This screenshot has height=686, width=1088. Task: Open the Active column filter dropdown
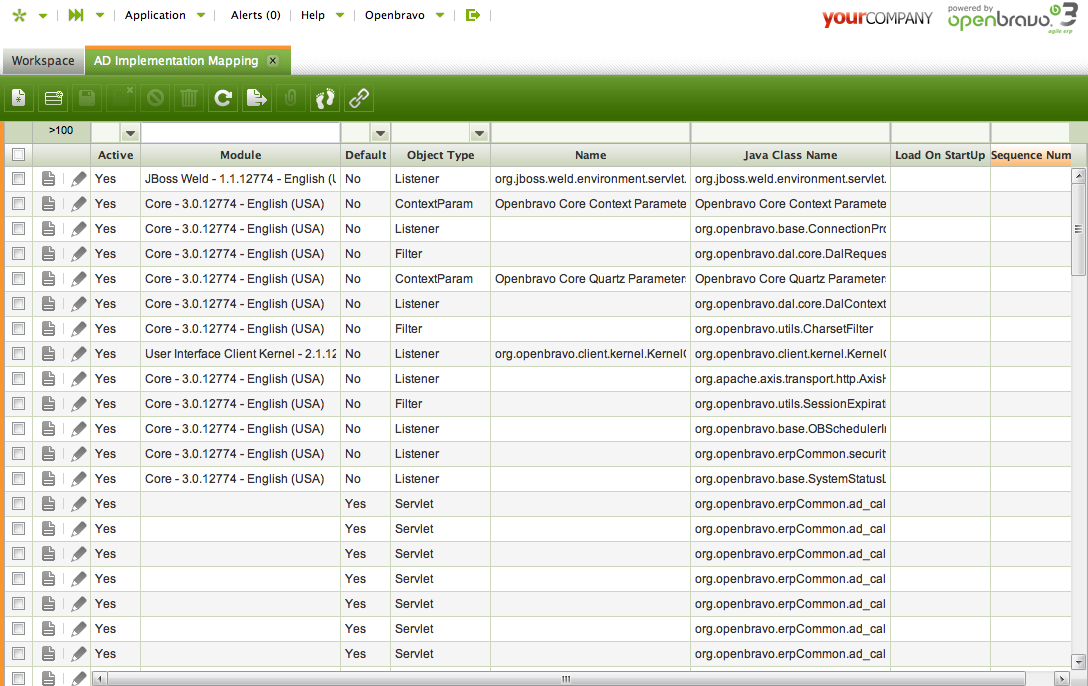click(130, 132)
